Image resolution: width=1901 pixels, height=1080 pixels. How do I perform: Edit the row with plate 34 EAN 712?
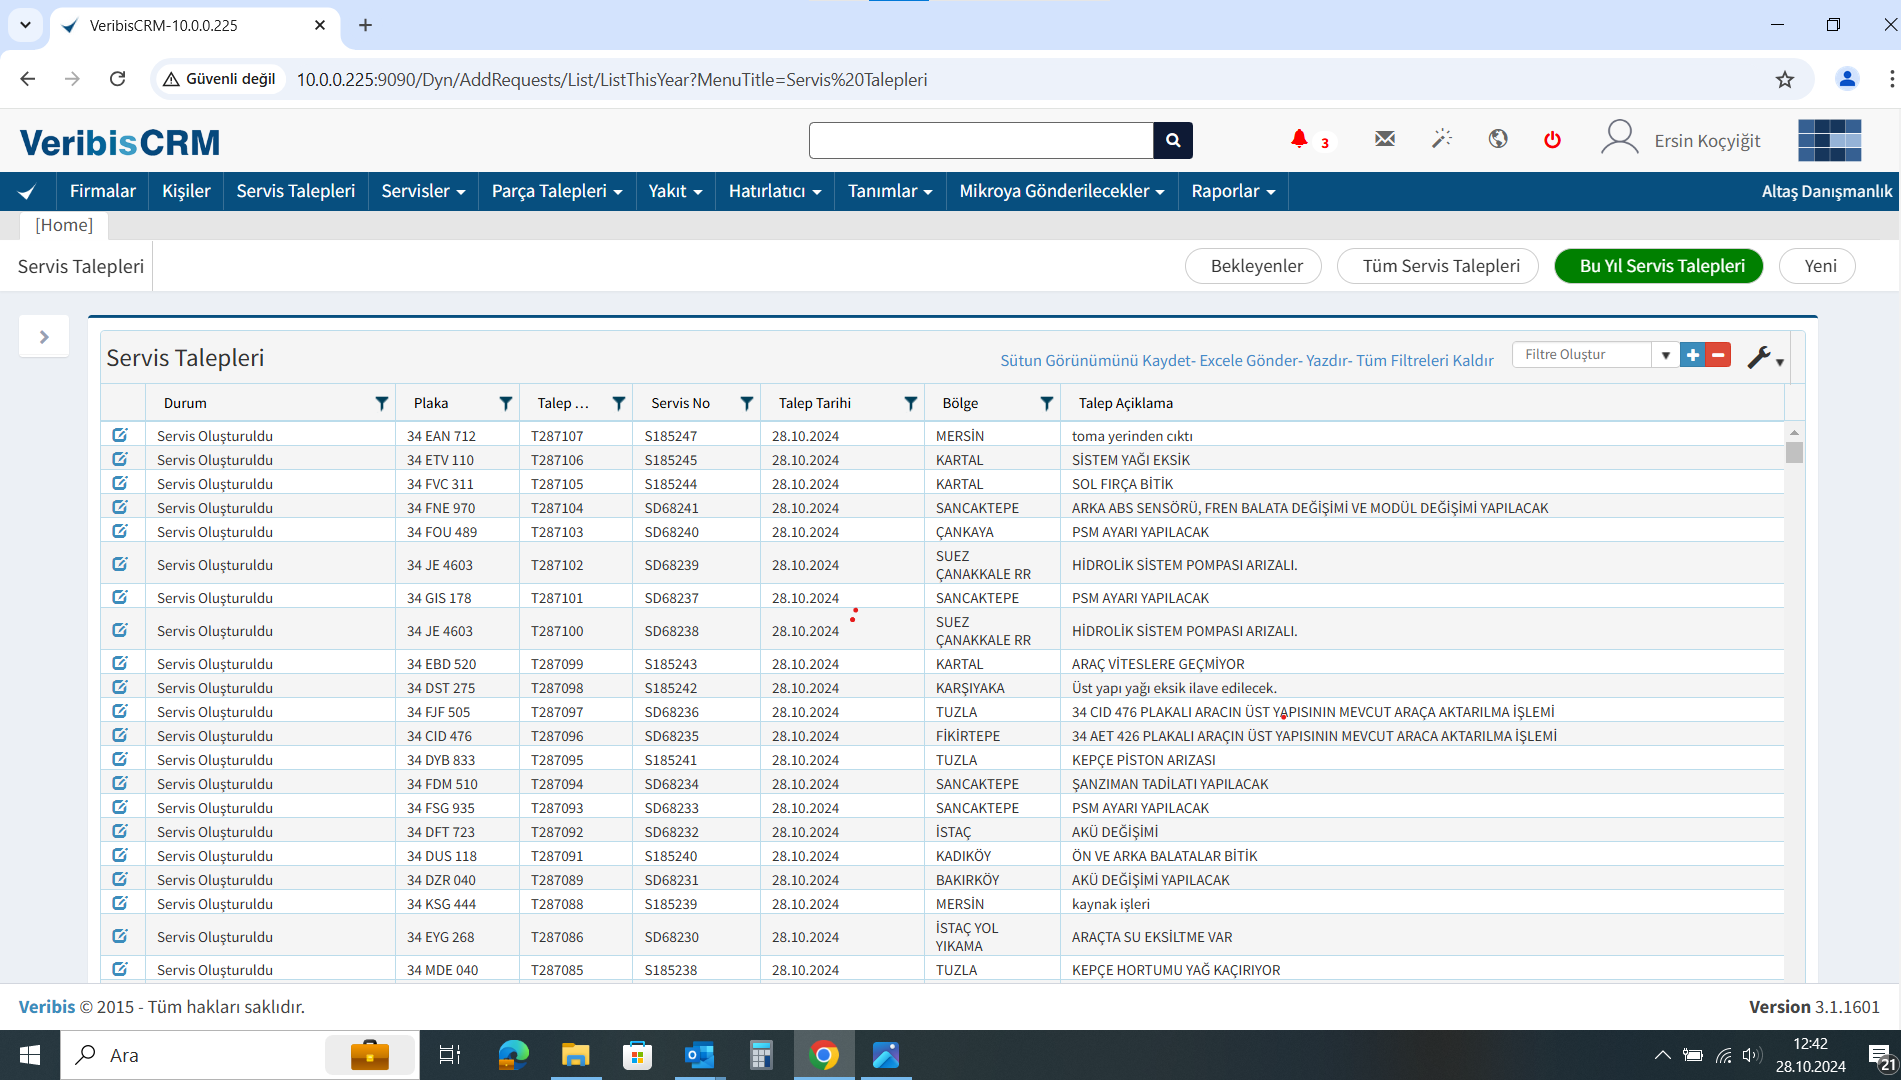point(120,435)
